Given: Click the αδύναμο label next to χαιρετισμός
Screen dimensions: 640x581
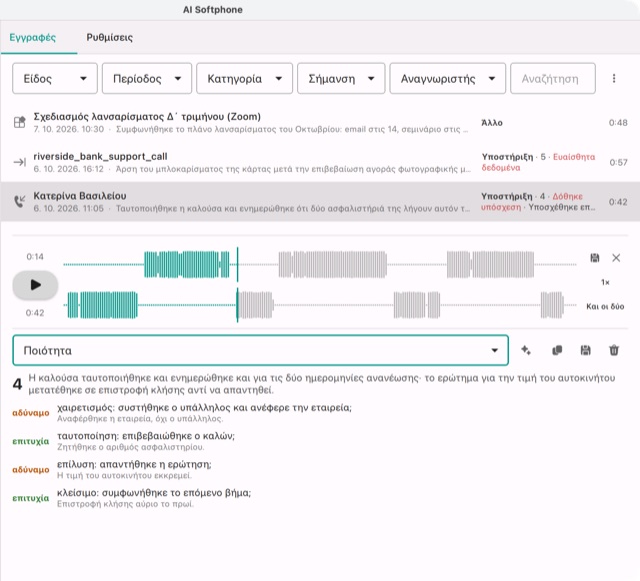Looking at the screenshot, I should 31,413.
